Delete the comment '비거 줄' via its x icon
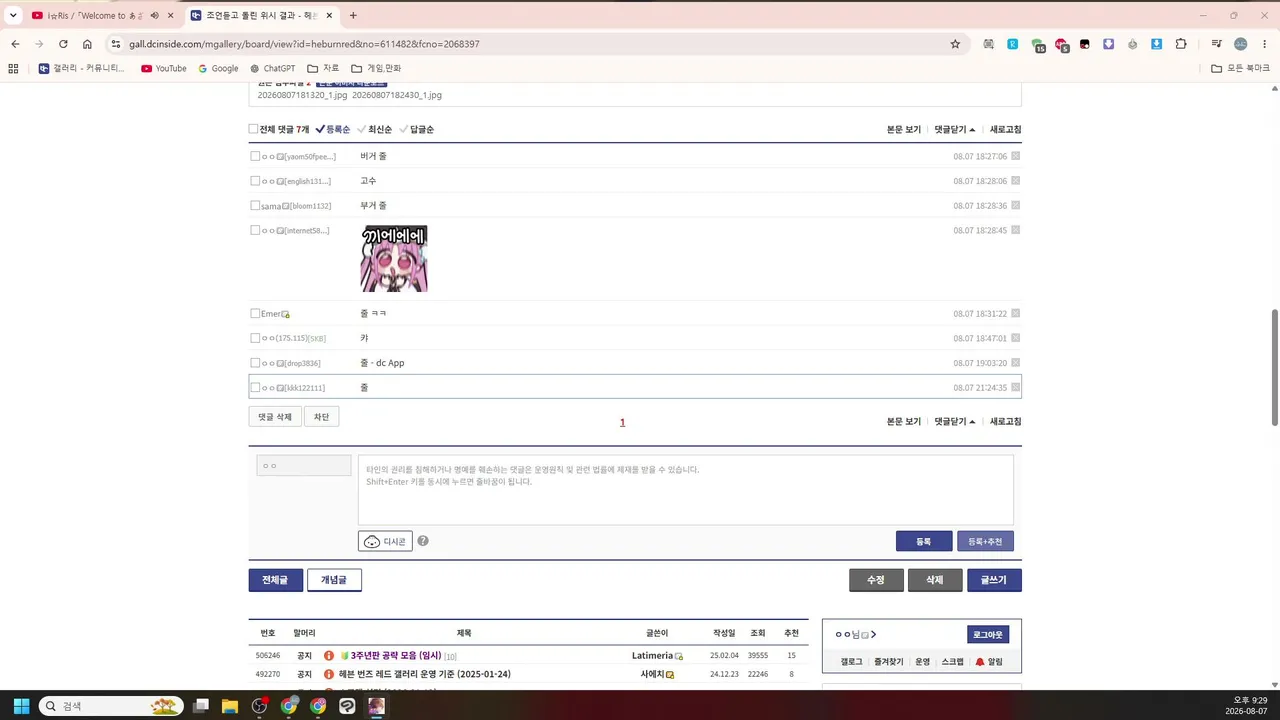 coord(1015,156)
